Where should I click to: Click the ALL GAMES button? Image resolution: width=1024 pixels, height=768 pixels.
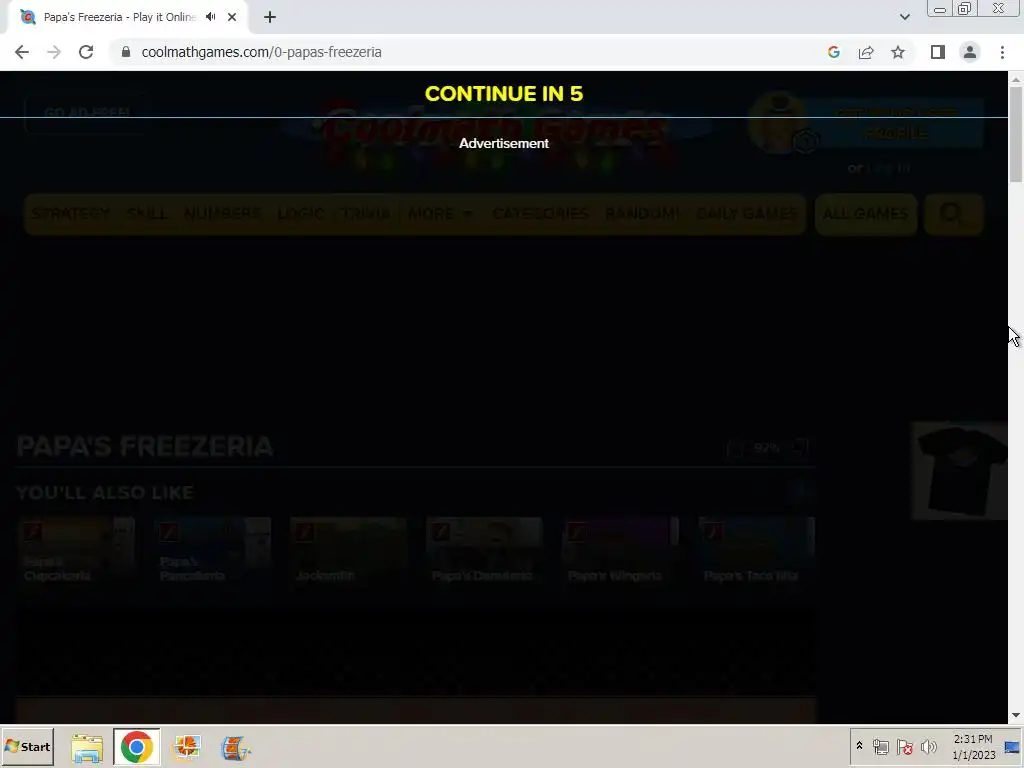coord(865,214)
